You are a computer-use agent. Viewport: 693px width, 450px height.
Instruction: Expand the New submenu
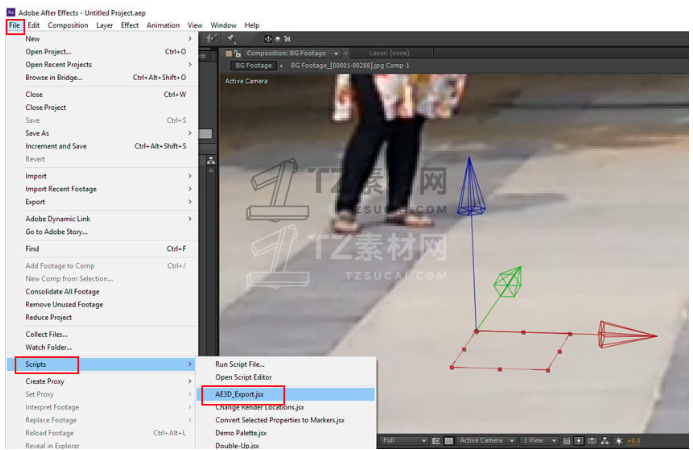[103, 39]
